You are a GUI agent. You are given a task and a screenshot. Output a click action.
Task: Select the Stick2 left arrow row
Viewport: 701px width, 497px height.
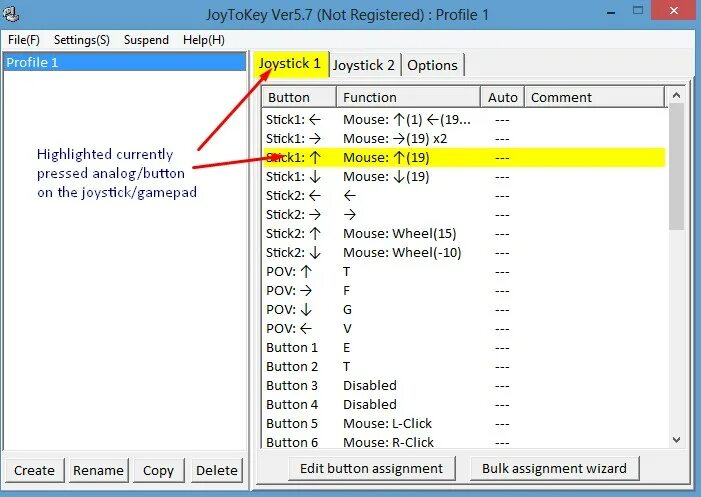tap(465, 196)
